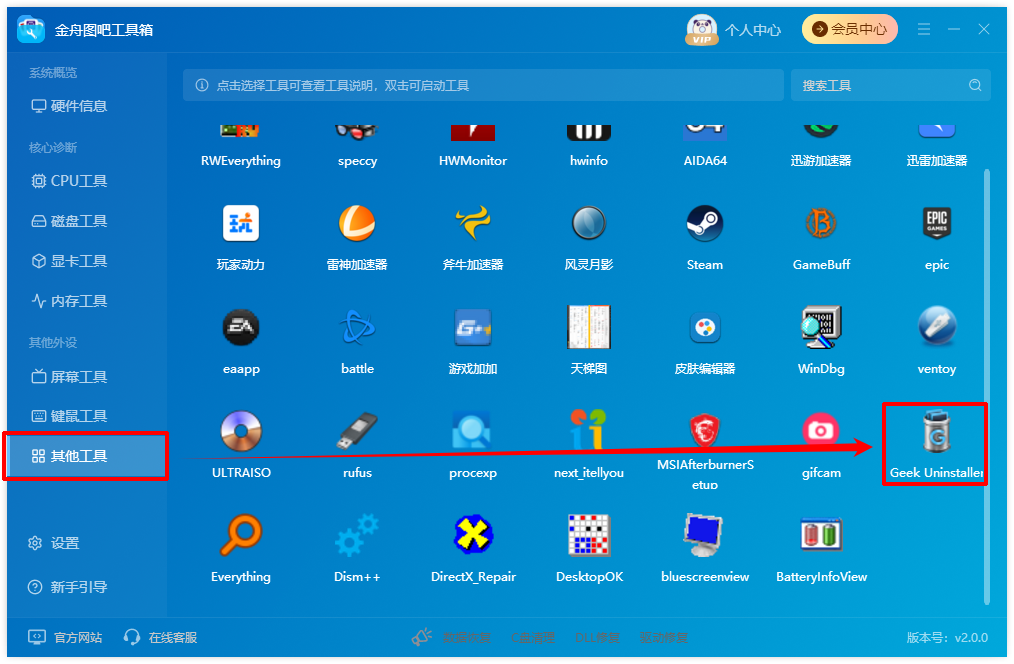The image size is (1014, 664).
Task: Select the ULTRAISO disc icon
Action: click(x=241, y=431)
